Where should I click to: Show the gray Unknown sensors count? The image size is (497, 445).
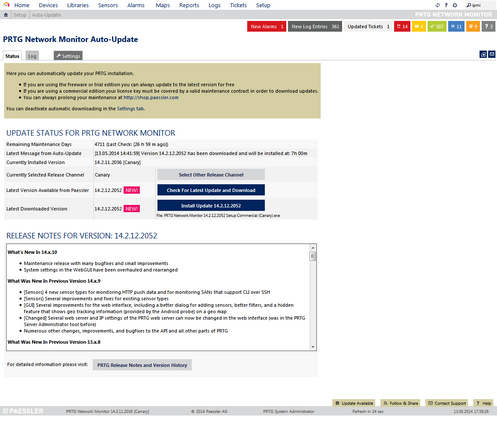pos(488,27)
